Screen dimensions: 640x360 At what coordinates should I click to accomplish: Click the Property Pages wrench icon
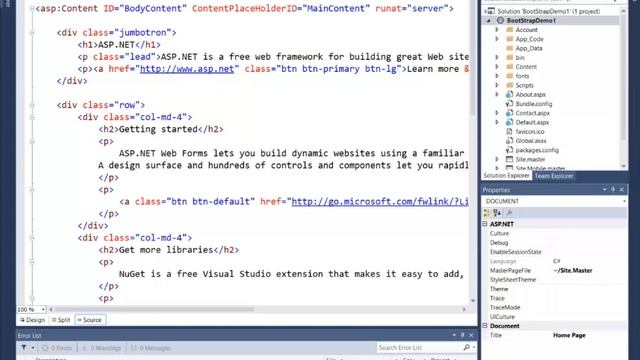point(509,213)
